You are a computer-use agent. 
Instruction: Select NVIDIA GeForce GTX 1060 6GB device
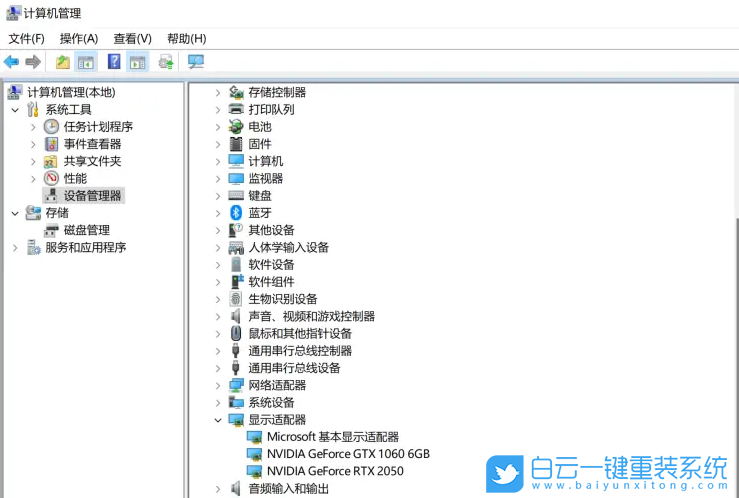click(348, 454)
